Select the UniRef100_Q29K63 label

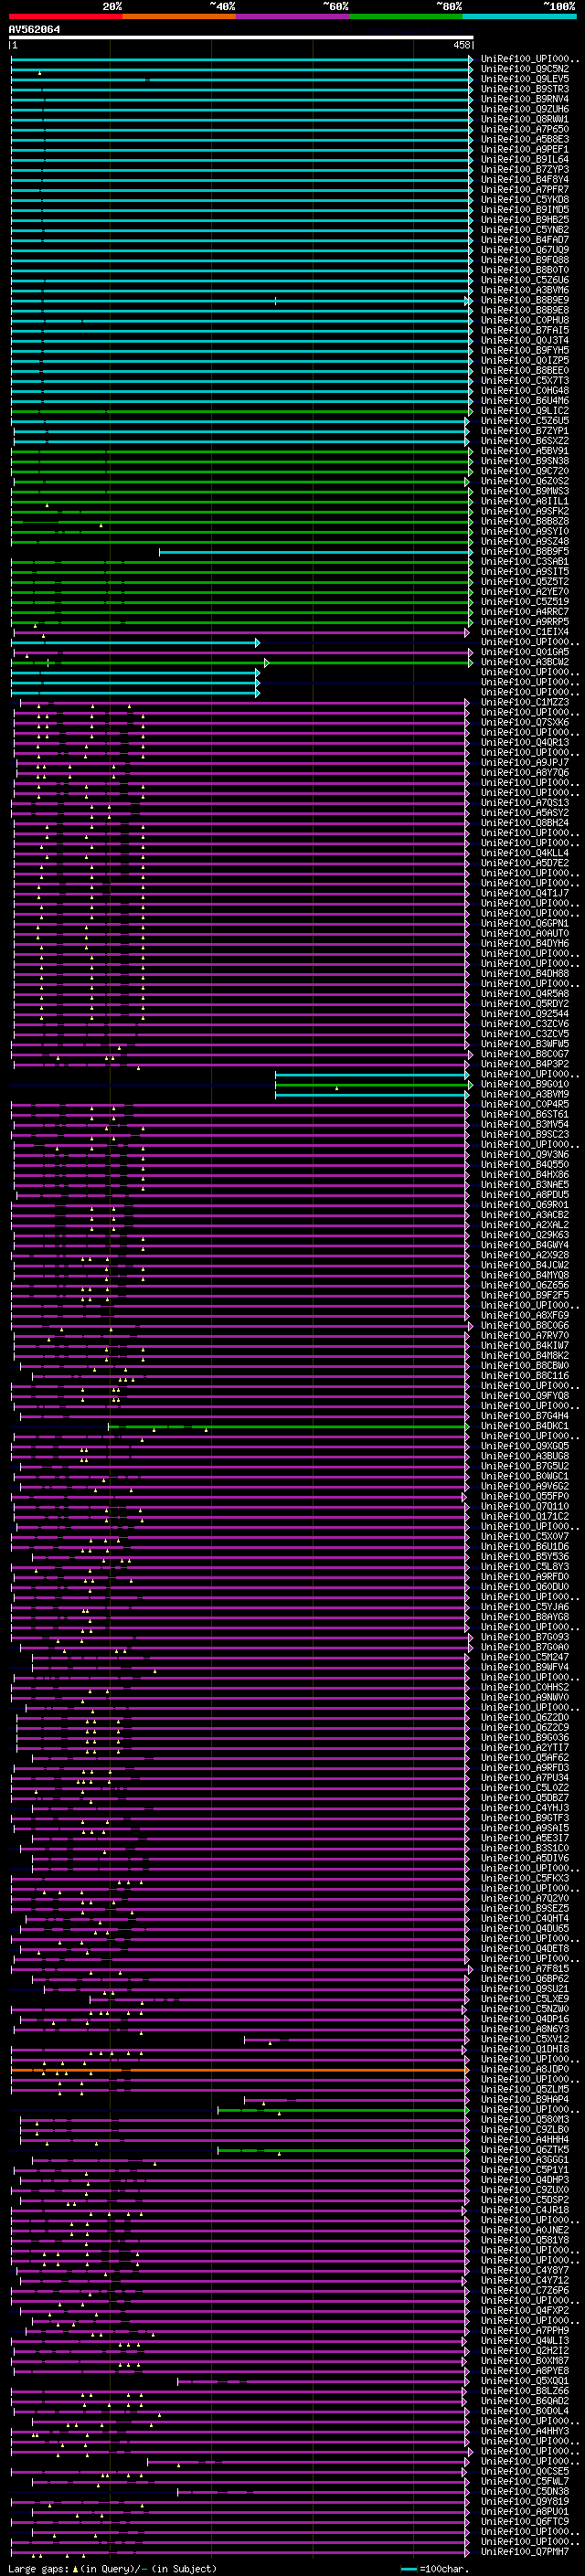point(524,1234)
